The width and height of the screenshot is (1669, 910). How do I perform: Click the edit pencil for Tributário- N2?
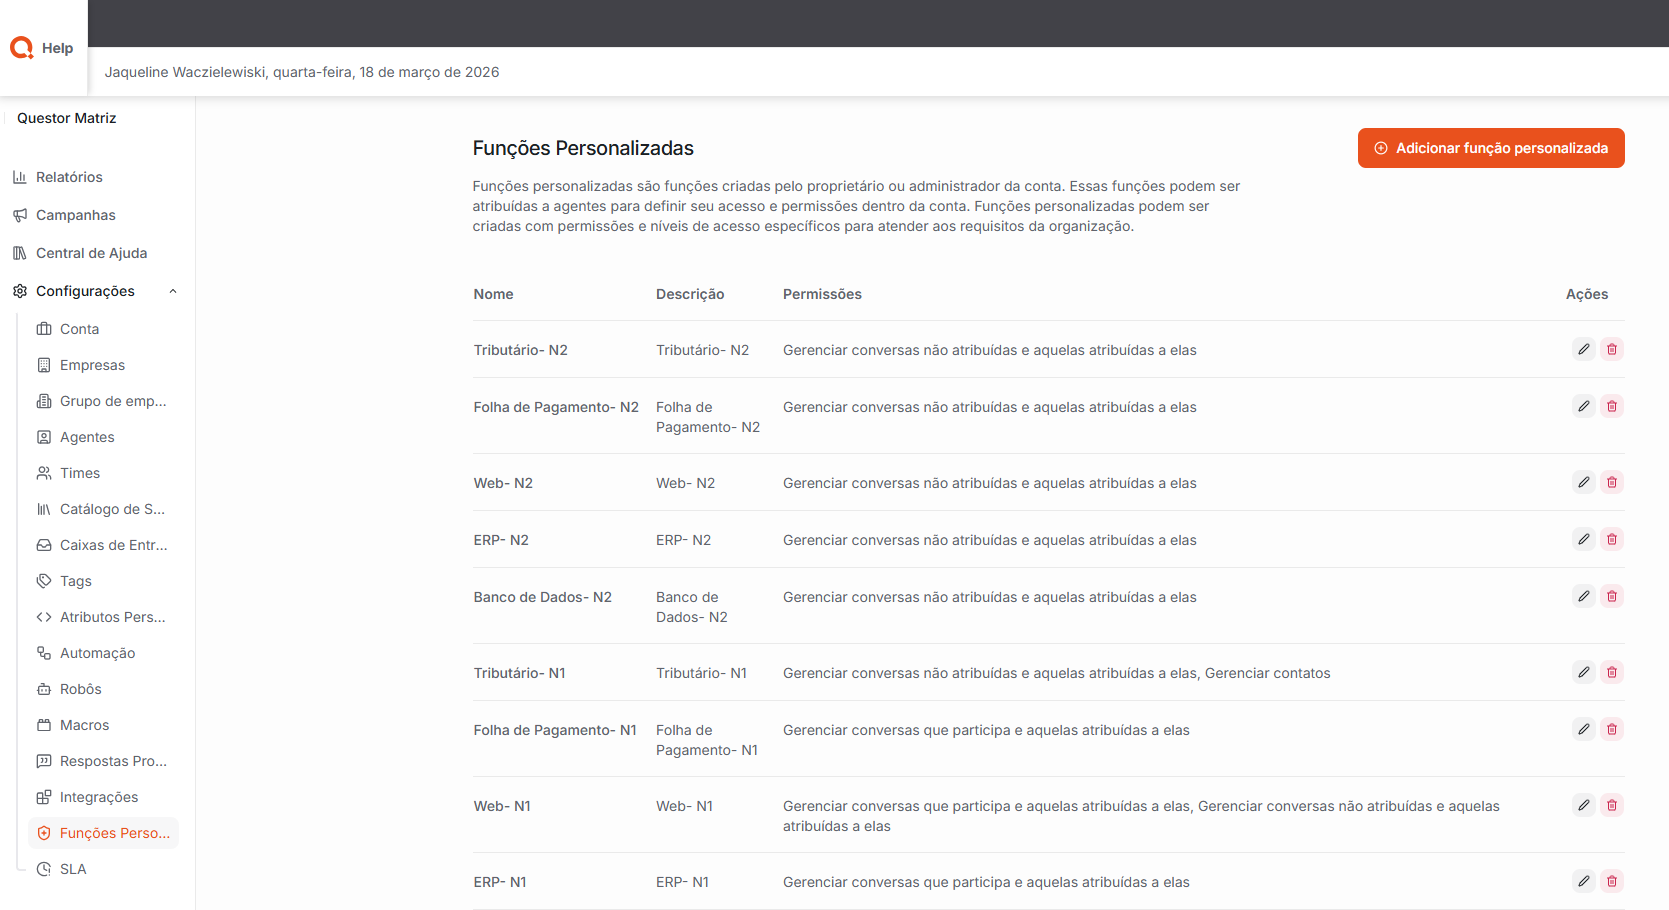[x=1583, y=349]
